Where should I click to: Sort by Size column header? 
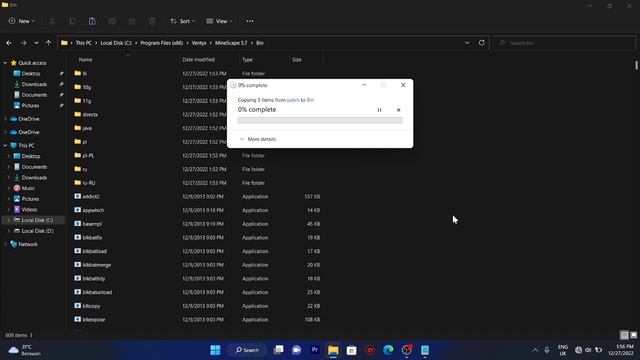[297, 60]
